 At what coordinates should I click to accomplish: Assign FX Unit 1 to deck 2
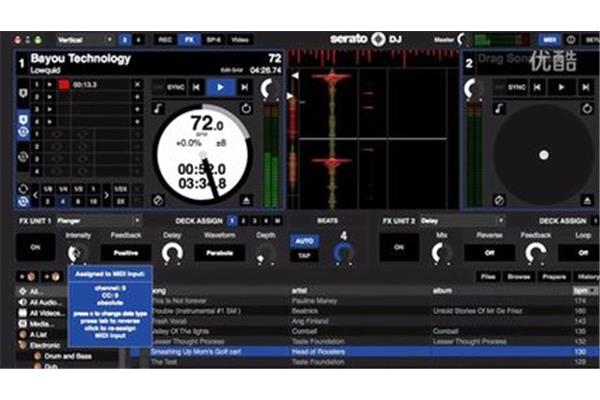coord(243,221)
